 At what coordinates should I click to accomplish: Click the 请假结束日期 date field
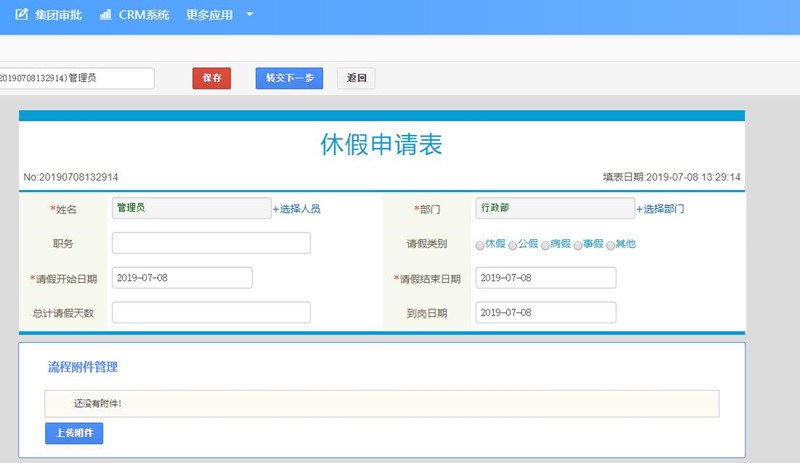pyautogui.click(x=546, y=278)
